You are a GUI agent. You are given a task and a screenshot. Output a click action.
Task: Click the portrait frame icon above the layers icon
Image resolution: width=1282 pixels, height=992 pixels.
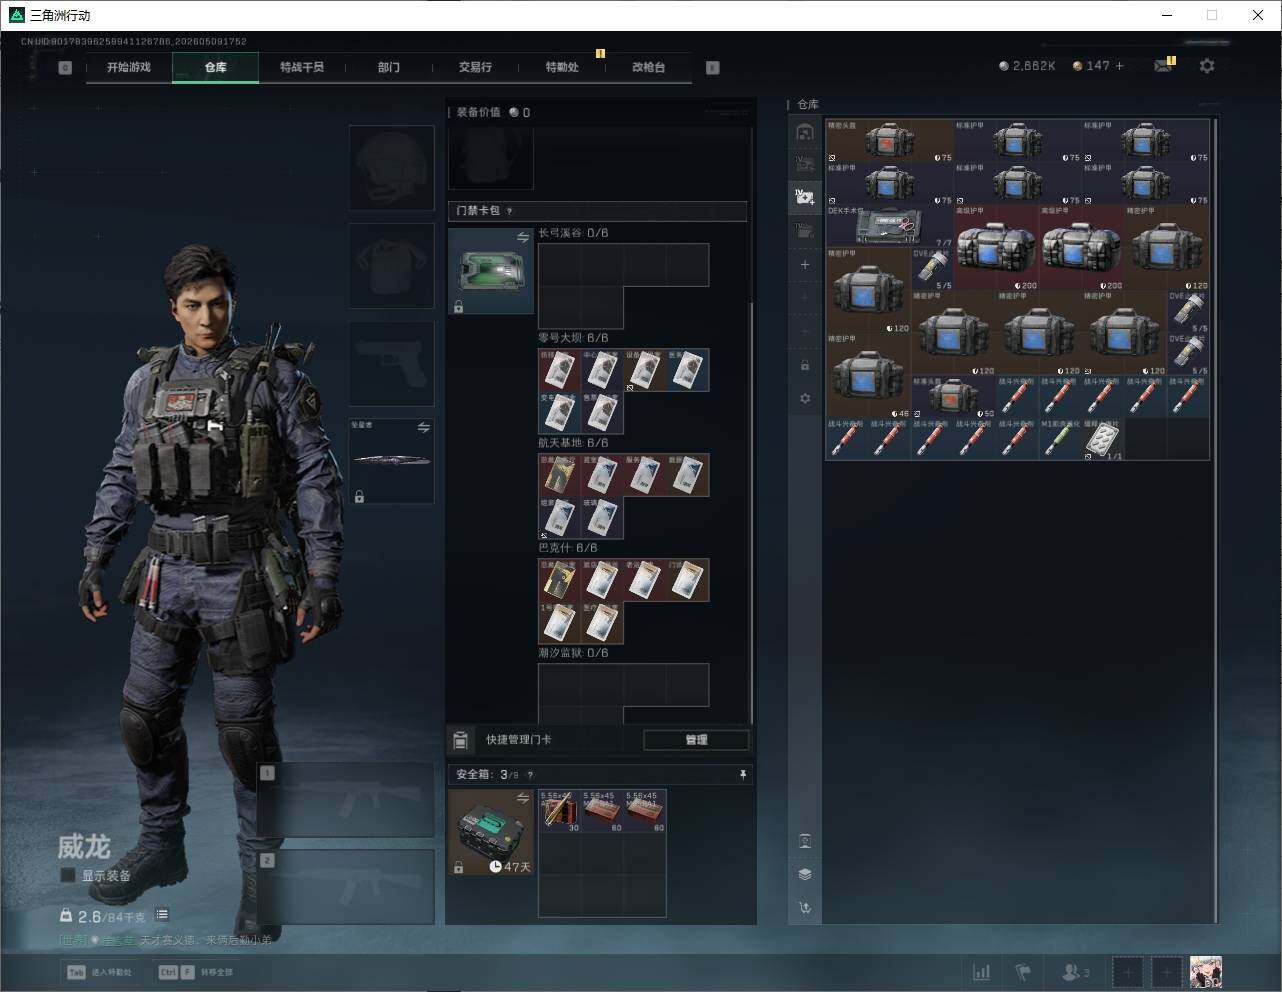click(x=805, y=841)
